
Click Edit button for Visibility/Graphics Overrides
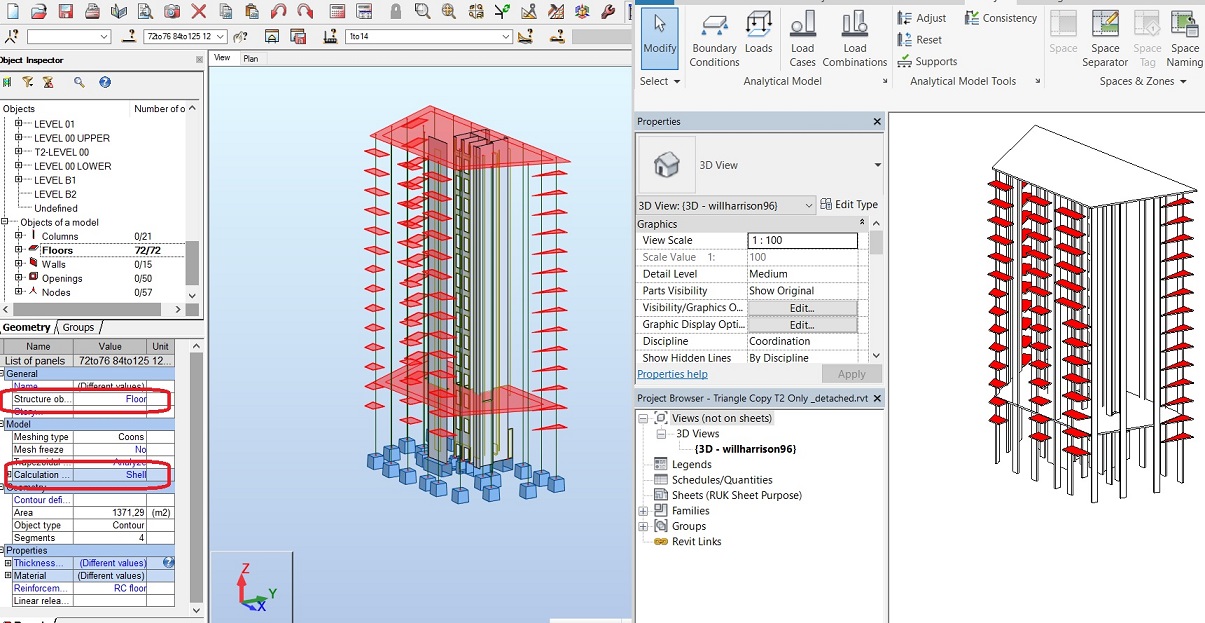[802, 308]
